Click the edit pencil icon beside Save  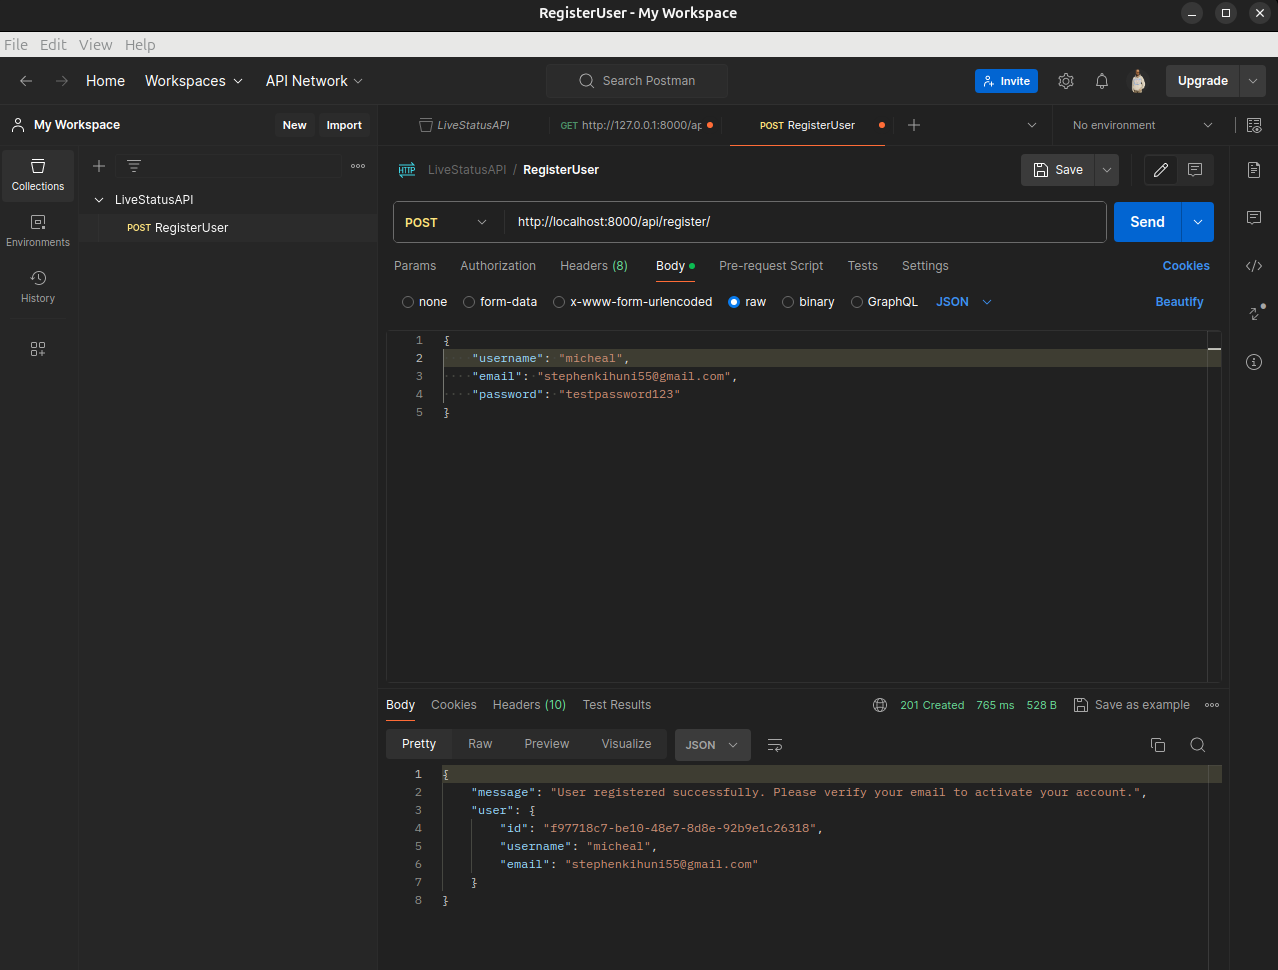pos(1161,170)
